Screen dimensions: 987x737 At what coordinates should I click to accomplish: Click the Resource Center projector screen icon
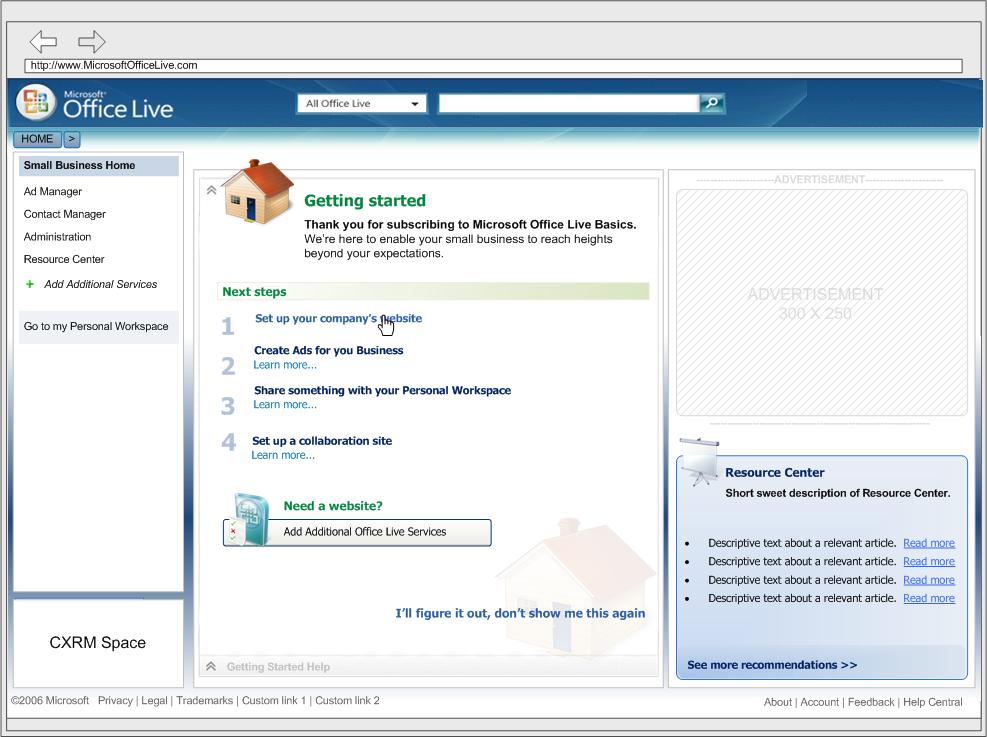[699, 462]
